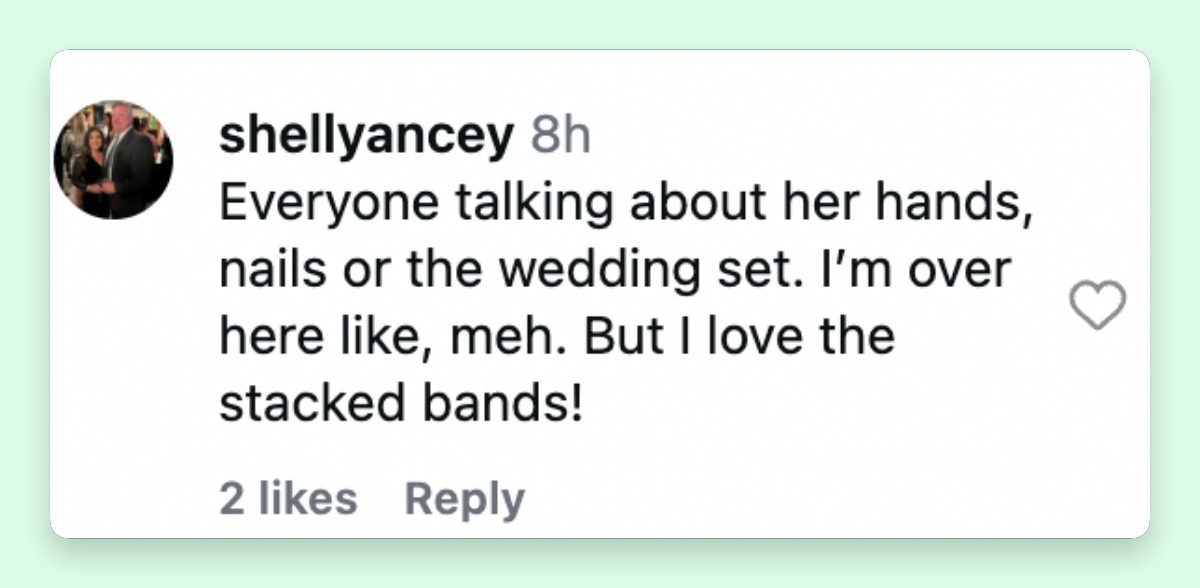This screenshot has height=588, width=1200.
Task: Click the Reply button under the comment
Action: (x=464, y=499)
